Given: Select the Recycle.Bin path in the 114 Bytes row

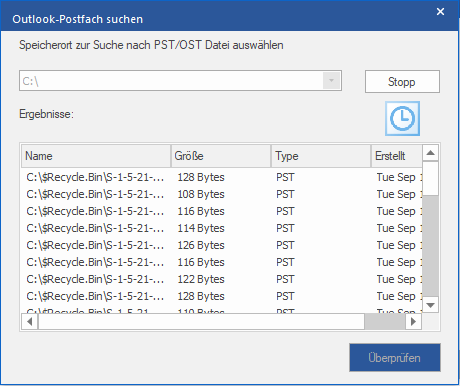Looking at the screenshot, I should [95, 228].
